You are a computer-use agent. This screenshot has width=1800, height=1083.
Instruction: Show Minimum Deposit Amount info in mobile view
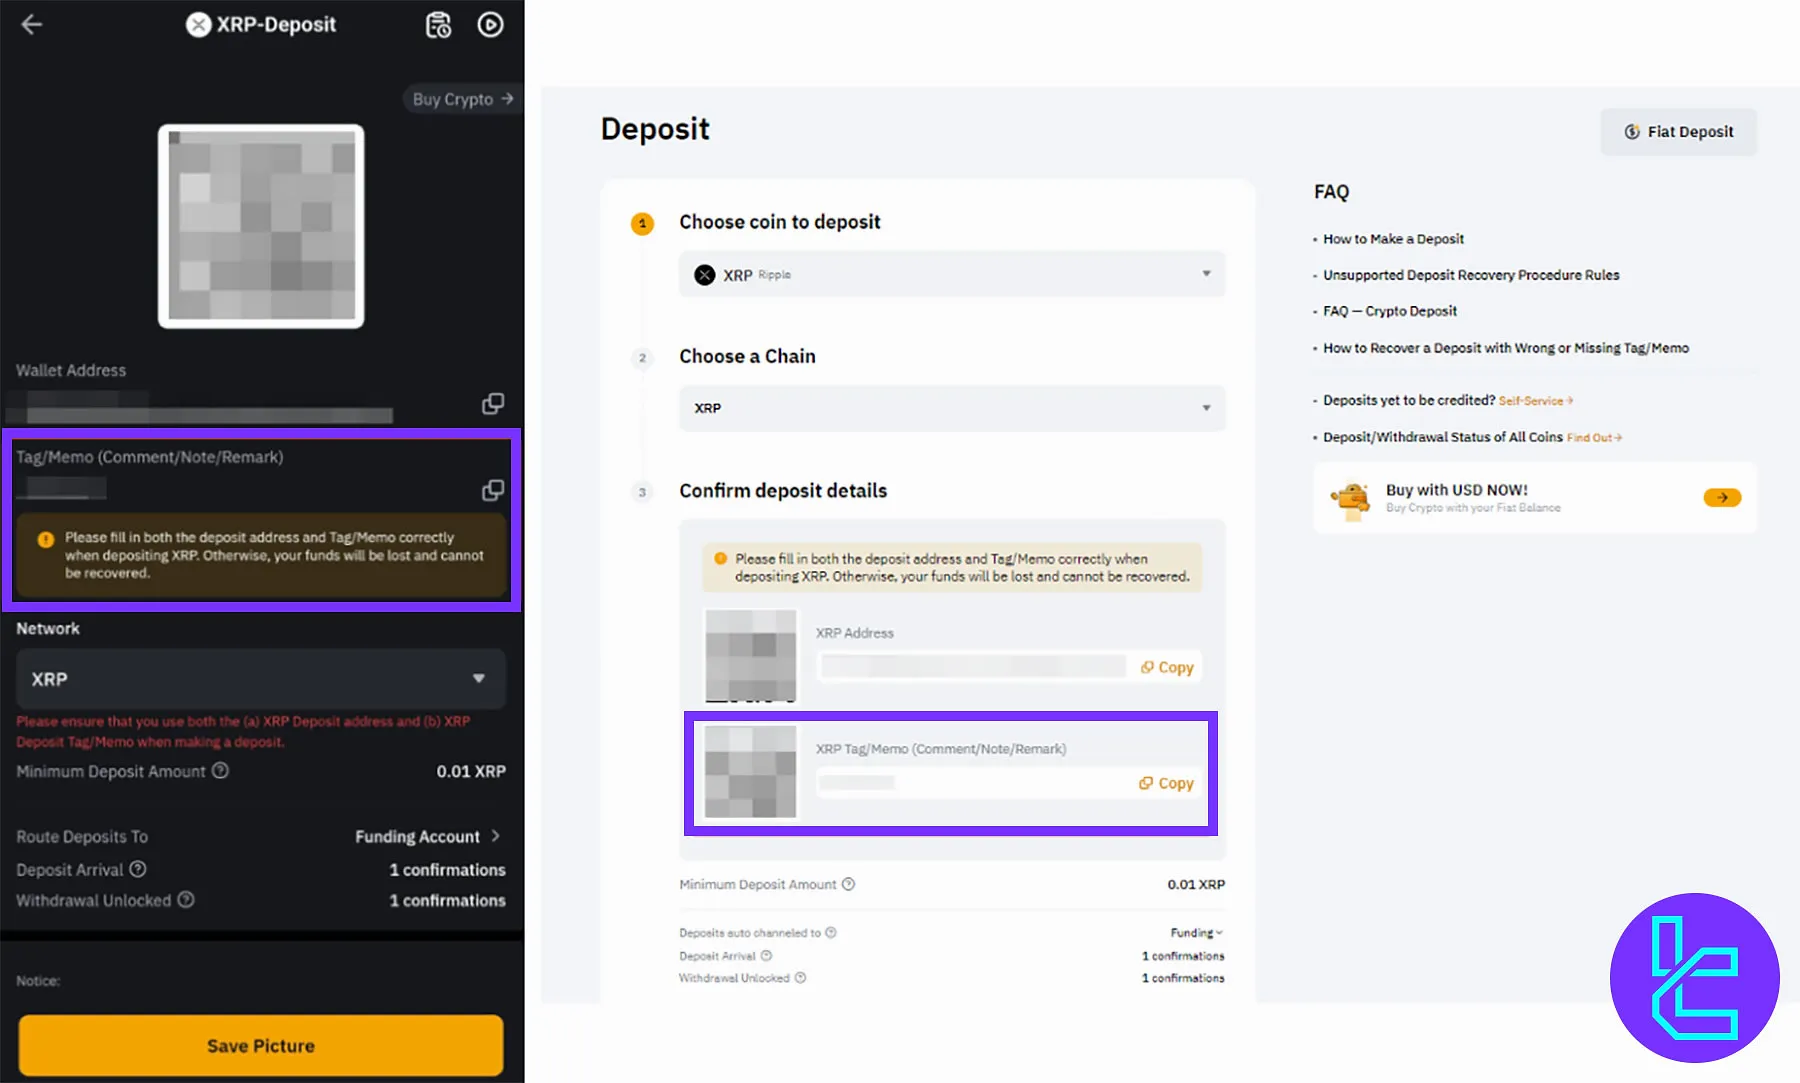(x=221, y=771)
